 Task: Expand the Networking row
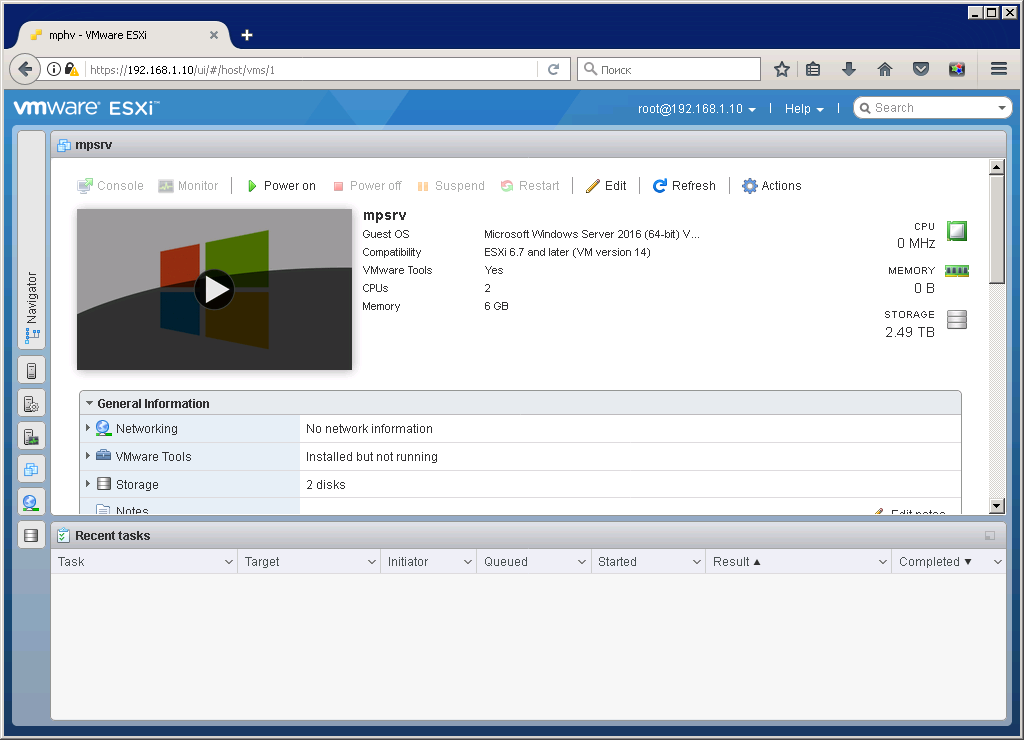click(x=88, y=428)
